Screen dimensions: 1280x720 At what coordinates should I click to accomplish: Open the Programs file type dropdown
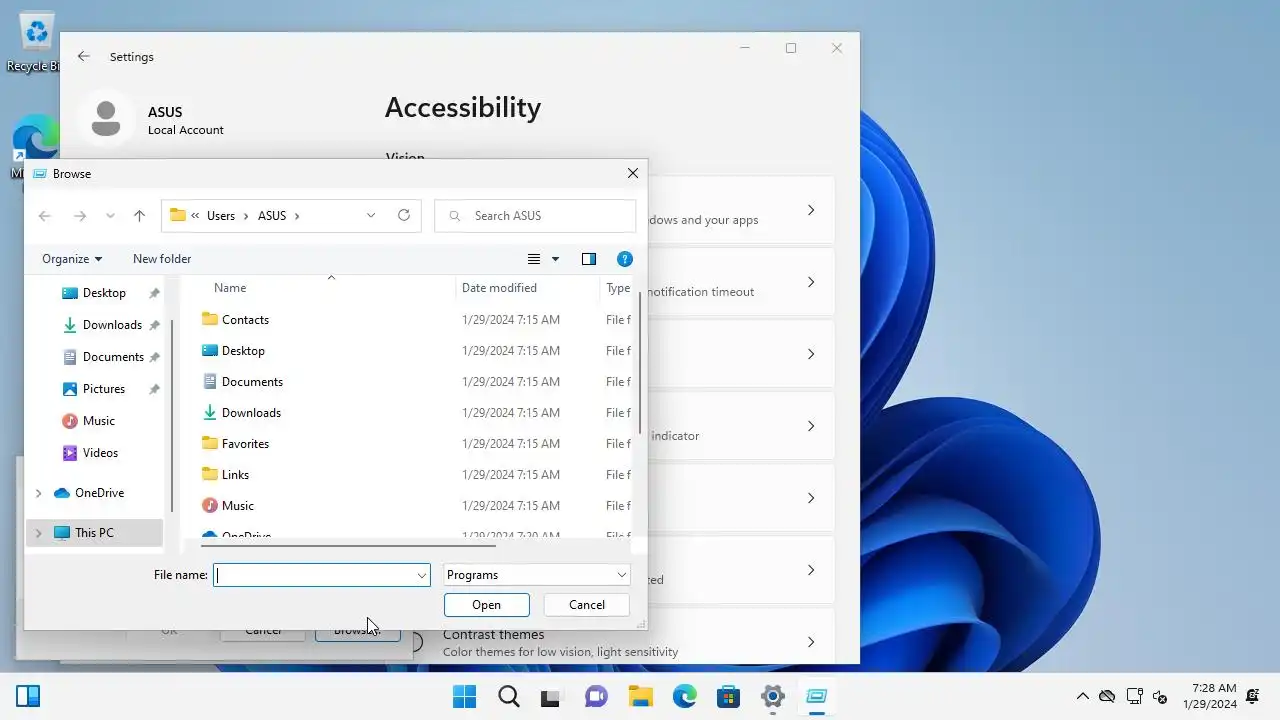[537, 575]
